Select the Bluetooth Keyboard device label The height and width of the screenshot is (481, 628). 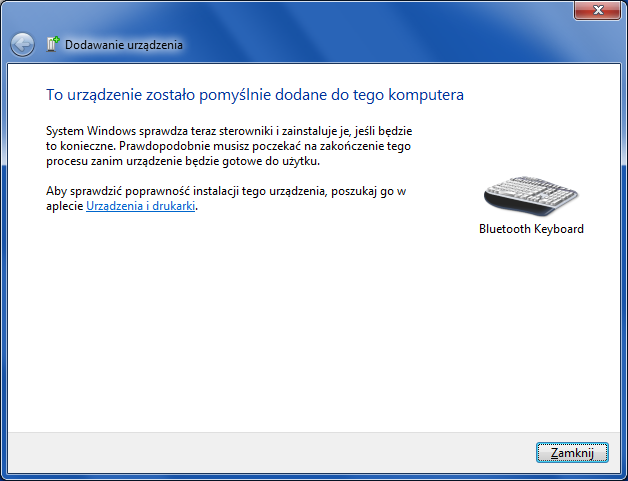531,229
